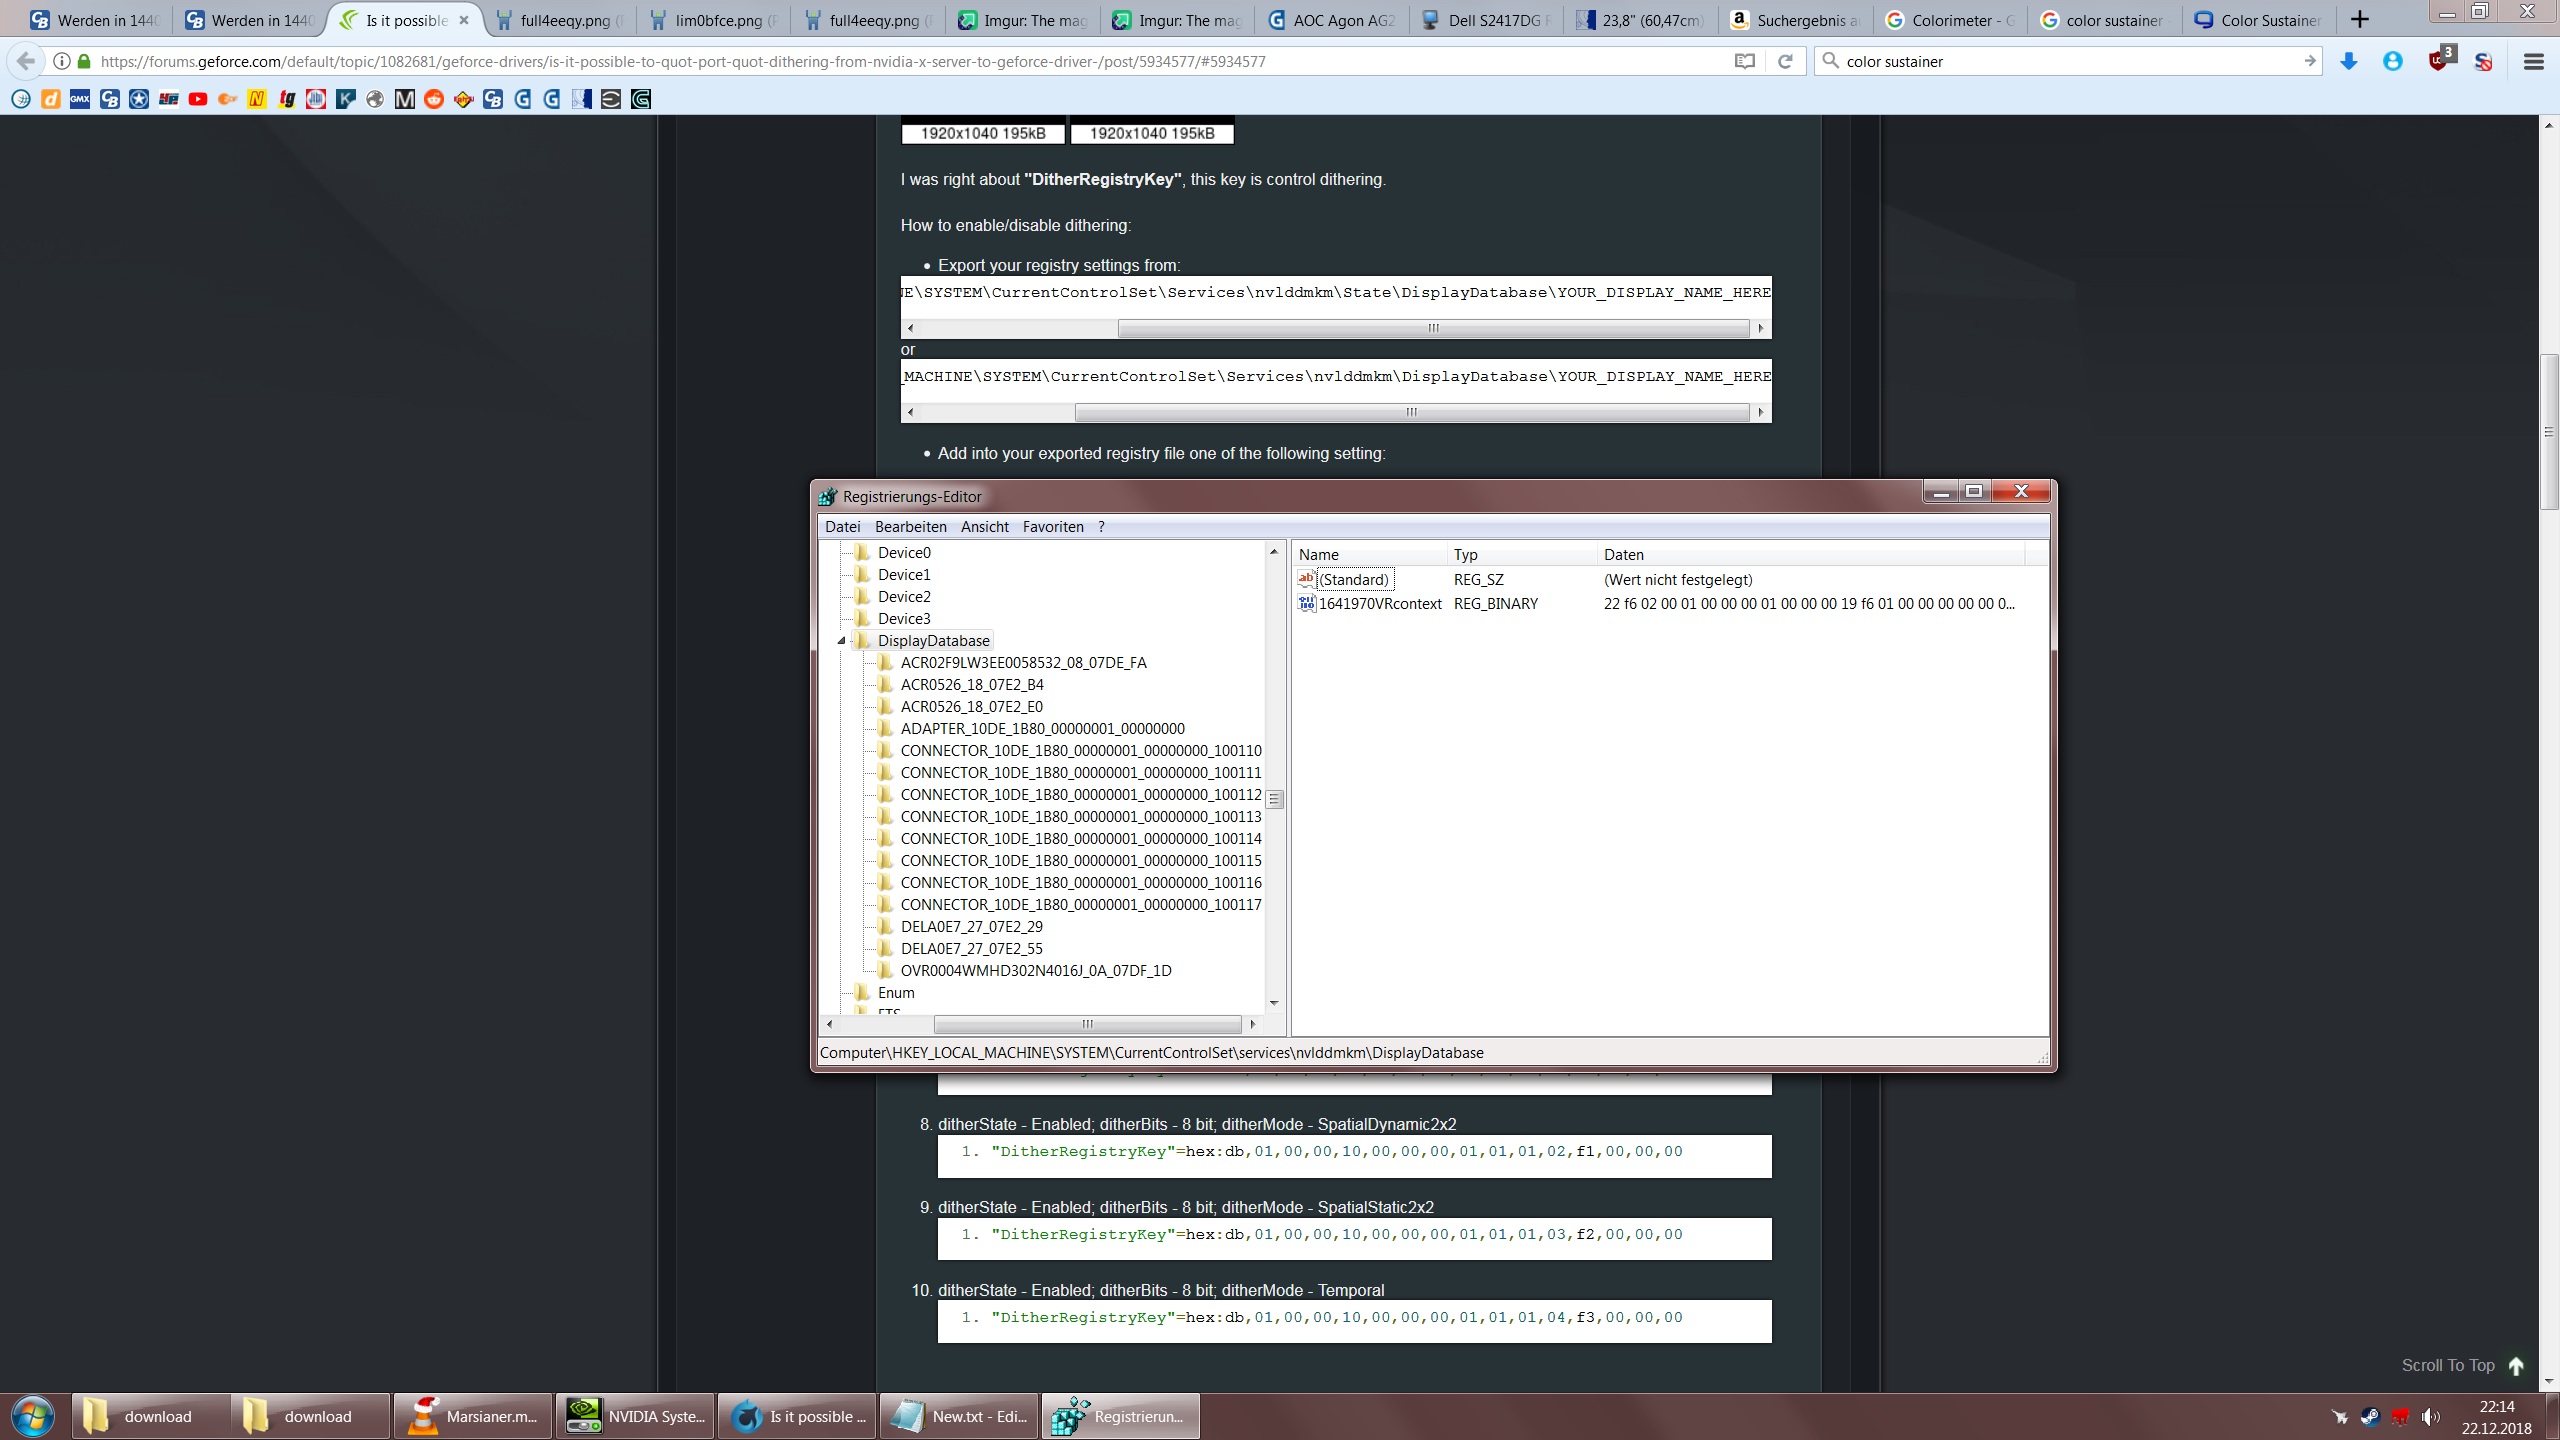The image size is (2560, 1440).
Task: Switch to the AOC Agon AG2 tab
Action: pos(1333,20)
